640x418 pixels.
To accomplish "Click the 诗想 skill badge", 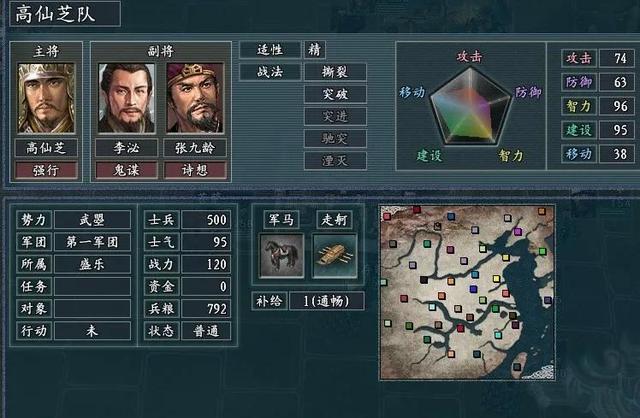I will 195,170.
